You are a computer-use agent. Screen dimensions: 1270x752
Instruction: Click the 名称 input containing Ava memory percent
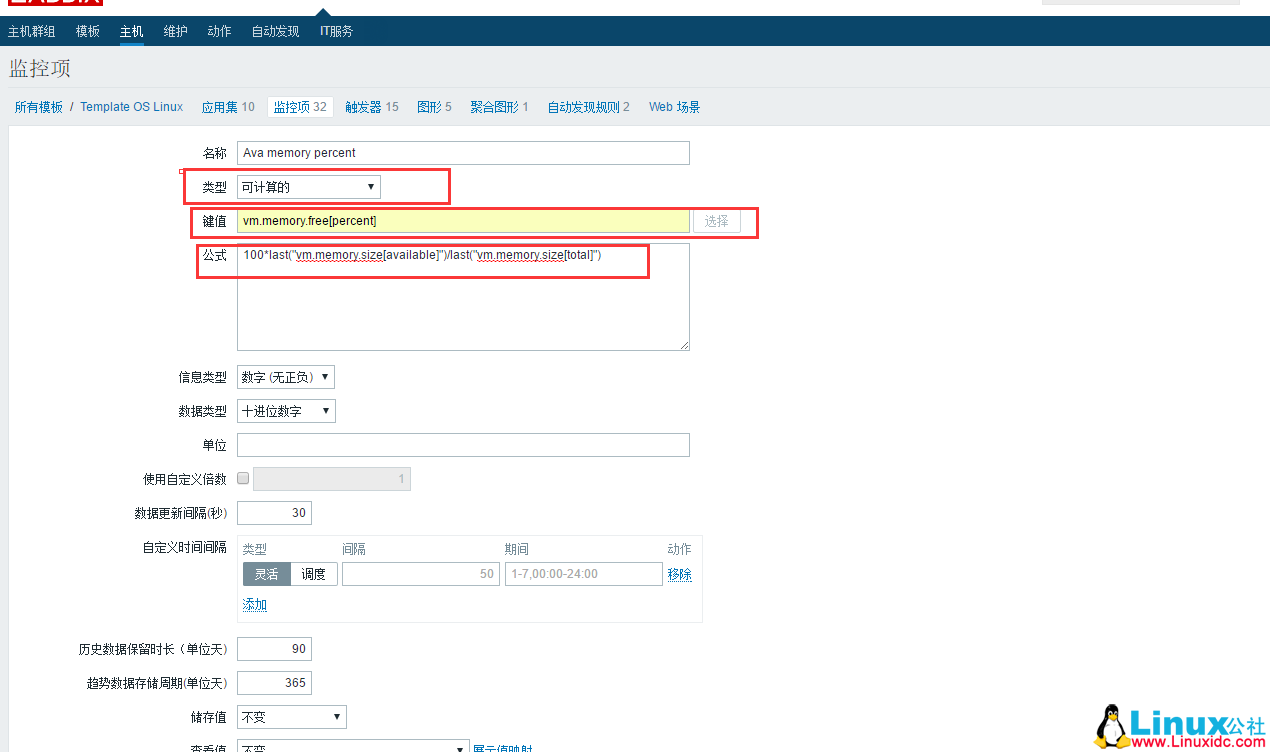[463, 152]
